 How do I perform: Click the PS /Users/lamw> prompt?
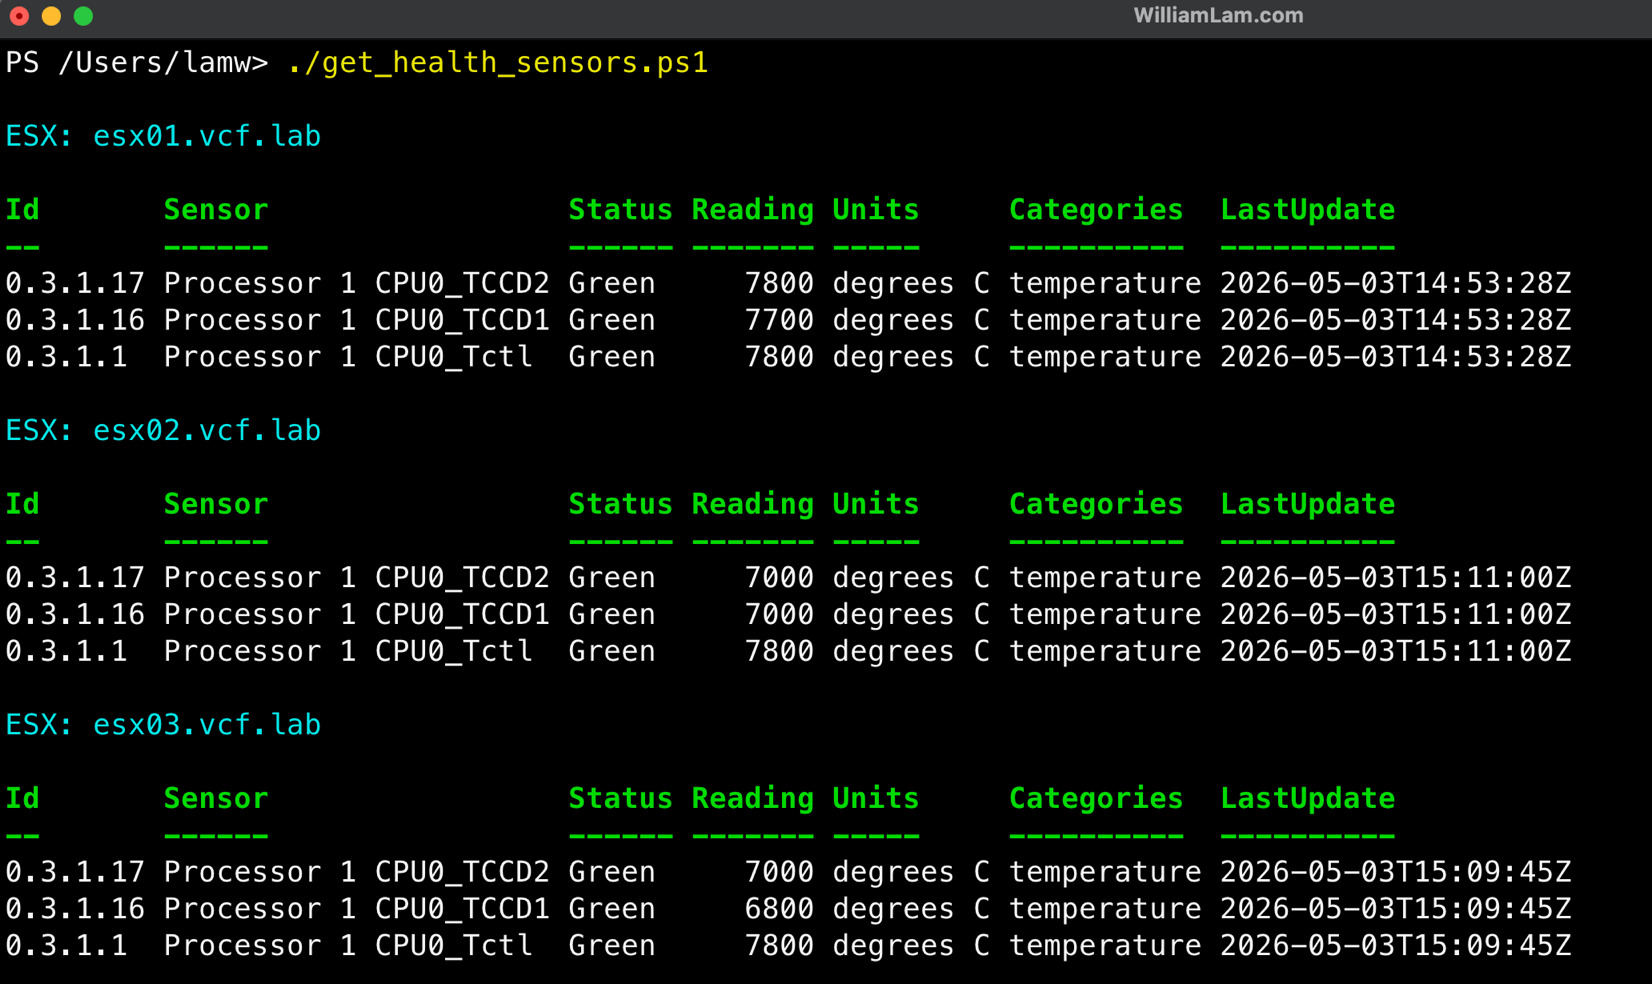coord(137,63)
